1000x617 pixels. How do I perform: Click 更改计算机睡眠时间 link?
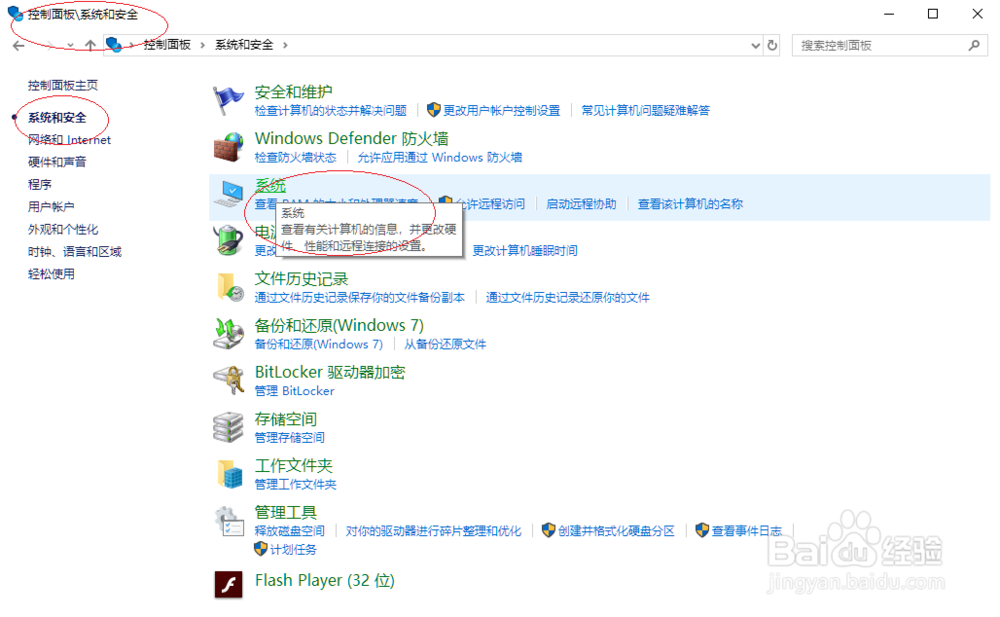coord(525,250)
